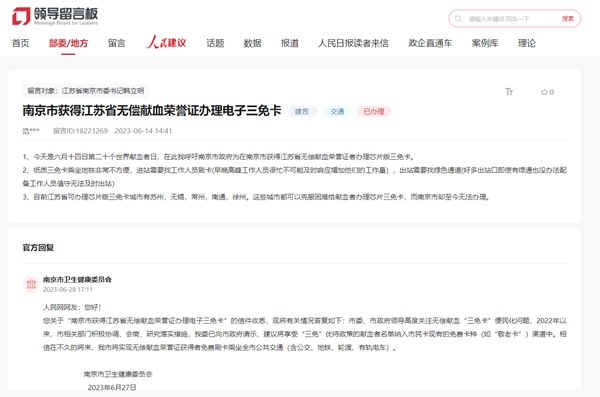Click the 建言 tag label

point(302,111)
